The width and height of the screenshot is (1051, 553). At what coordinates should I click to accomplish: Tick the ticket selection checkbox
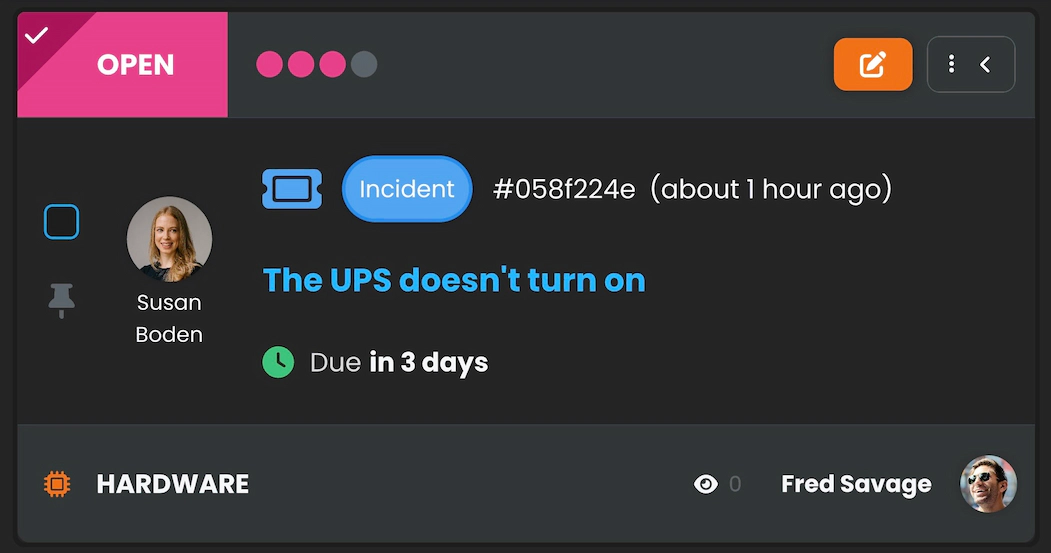[61, 222]
